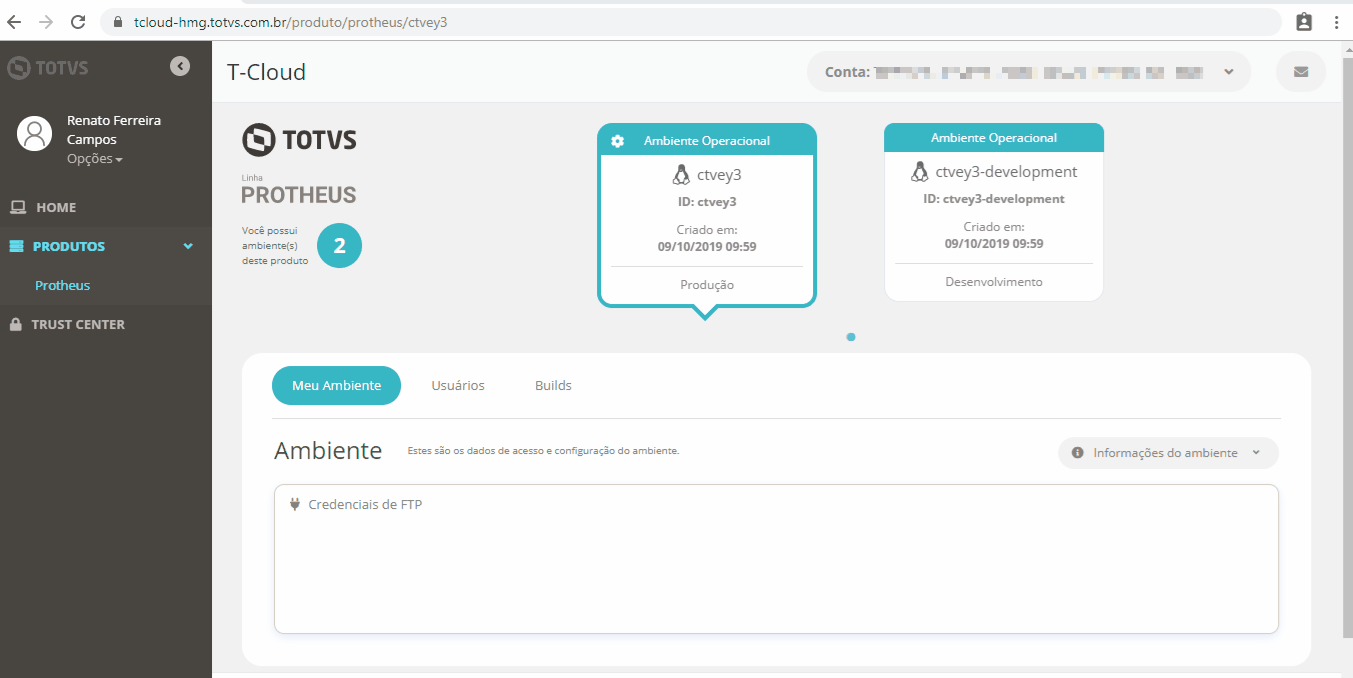Click the large TOTVS product logo
Screen dimensions: 1353x678
(x=300, y=140)
